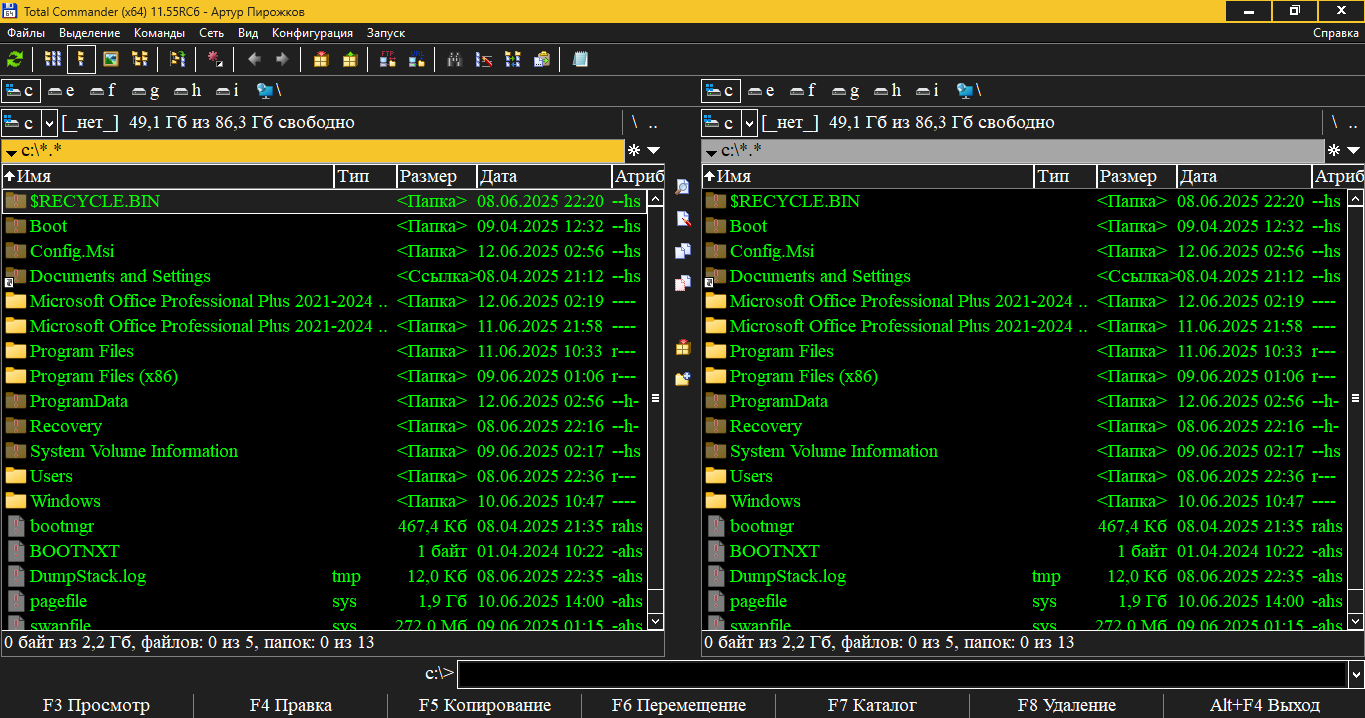1365x718 pixels.
Task: Select drive f in left drive bar
Action: click(103, 91)
